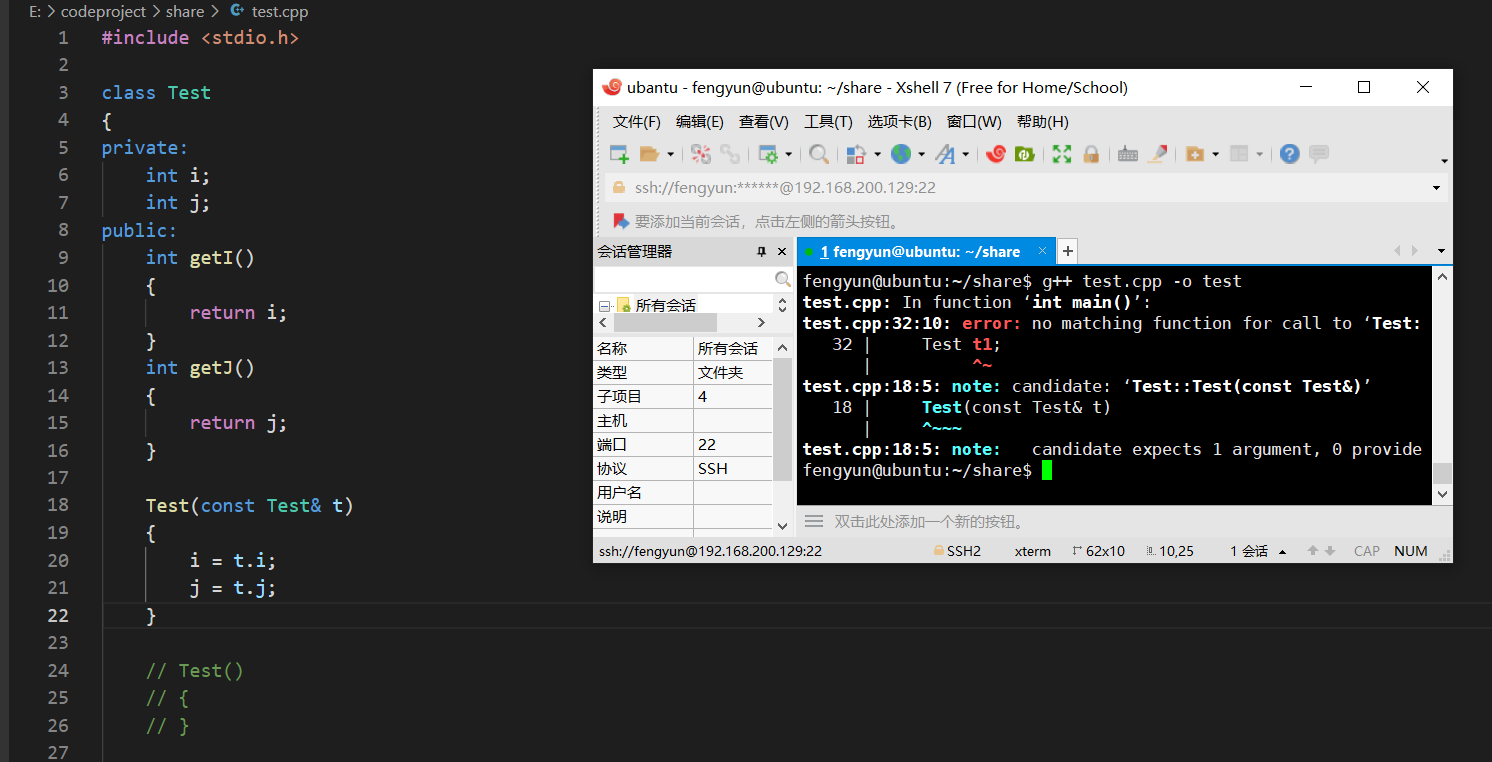Click the speech bubble feedback icon in Xshell
The height and width of the screenshot is (762, 1492).
(1319, 154)
